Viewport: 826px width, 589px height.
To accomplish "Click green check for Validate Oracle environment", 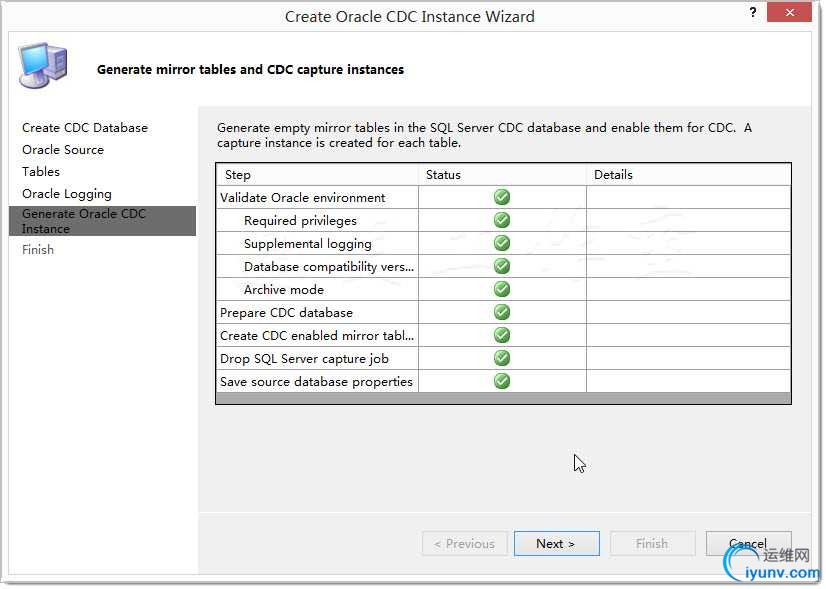I will click(x=502, y=197).
